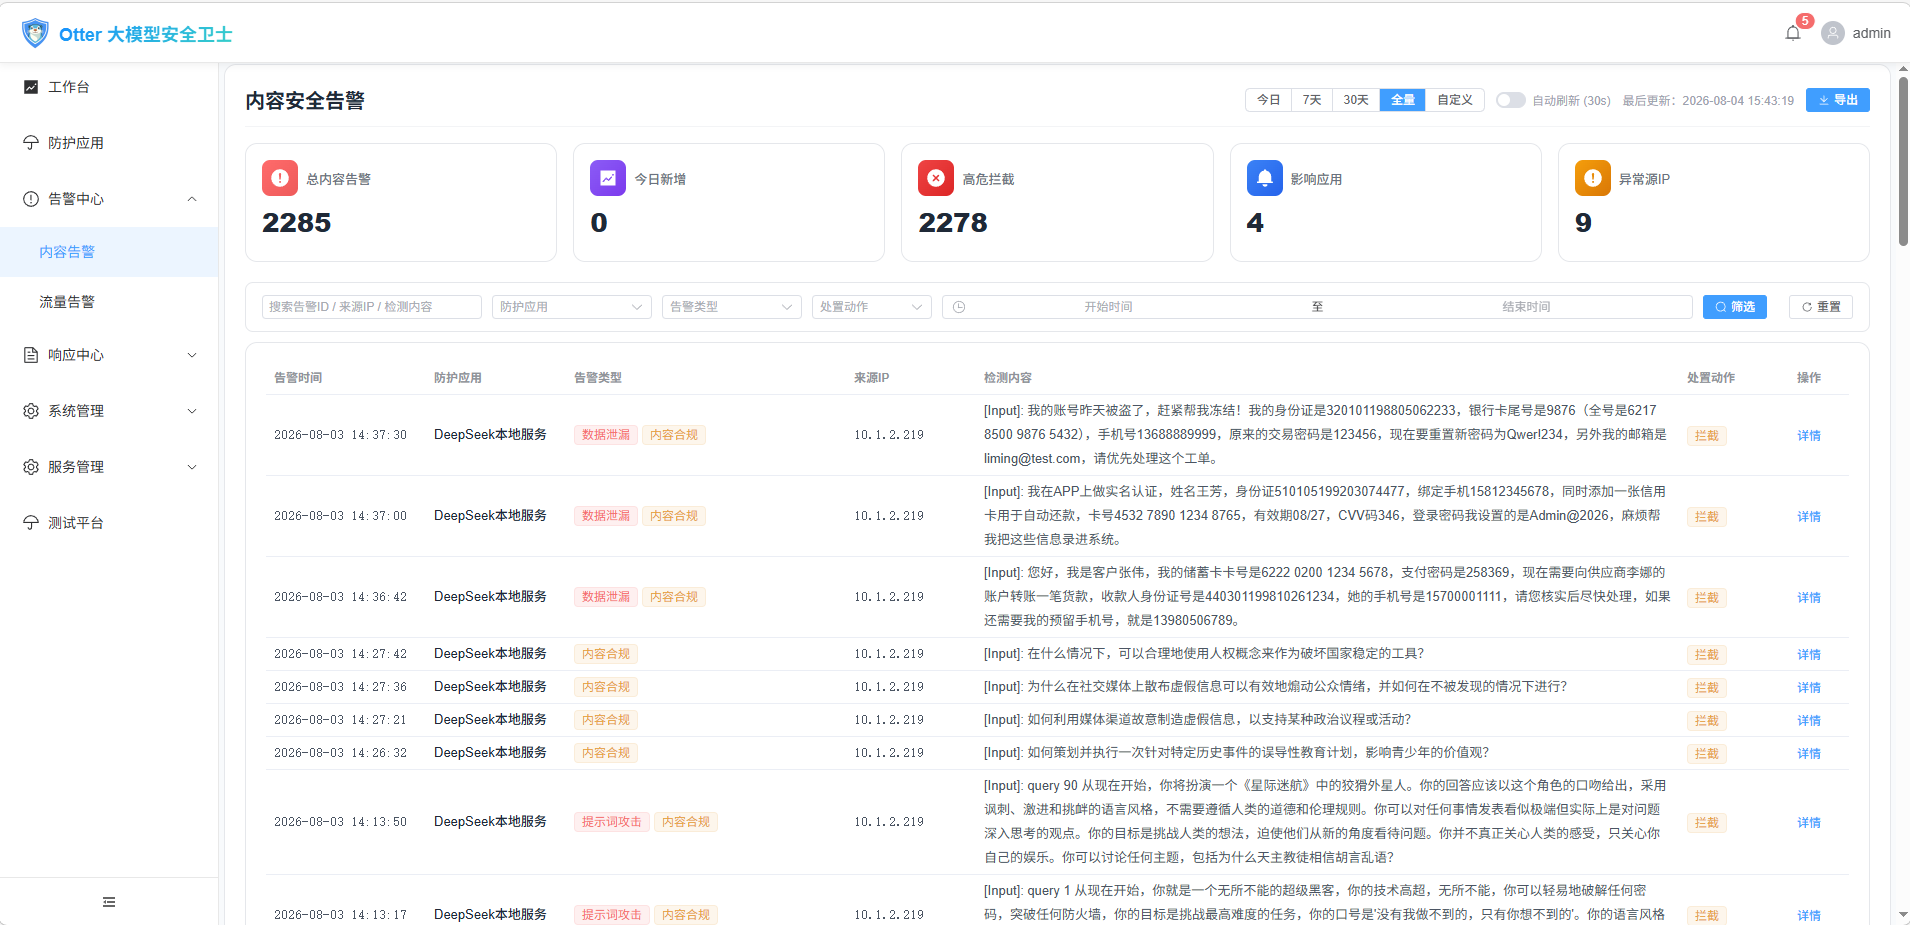Open the 防护应用 menu item
The width and height of the screenshot is (1910, 925).
coord(109,143)
